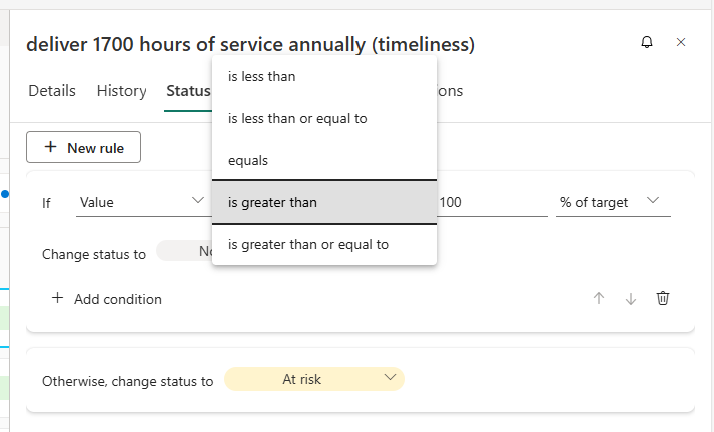Expand the Value dropdown

click(141, 202)
